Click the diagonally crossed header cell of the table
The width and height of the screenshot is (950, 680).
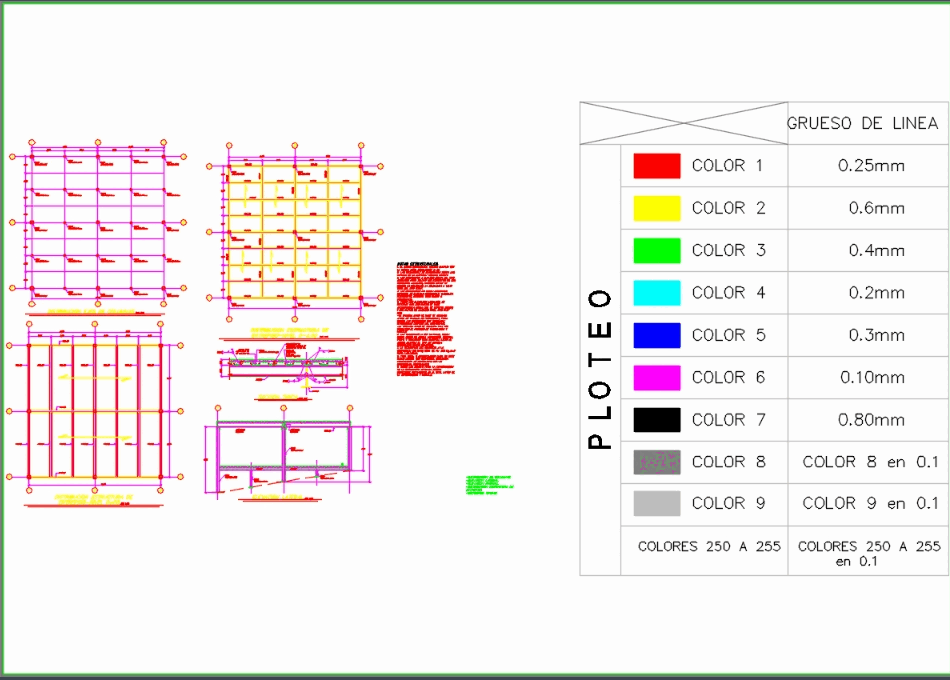(x=682, y=122)
